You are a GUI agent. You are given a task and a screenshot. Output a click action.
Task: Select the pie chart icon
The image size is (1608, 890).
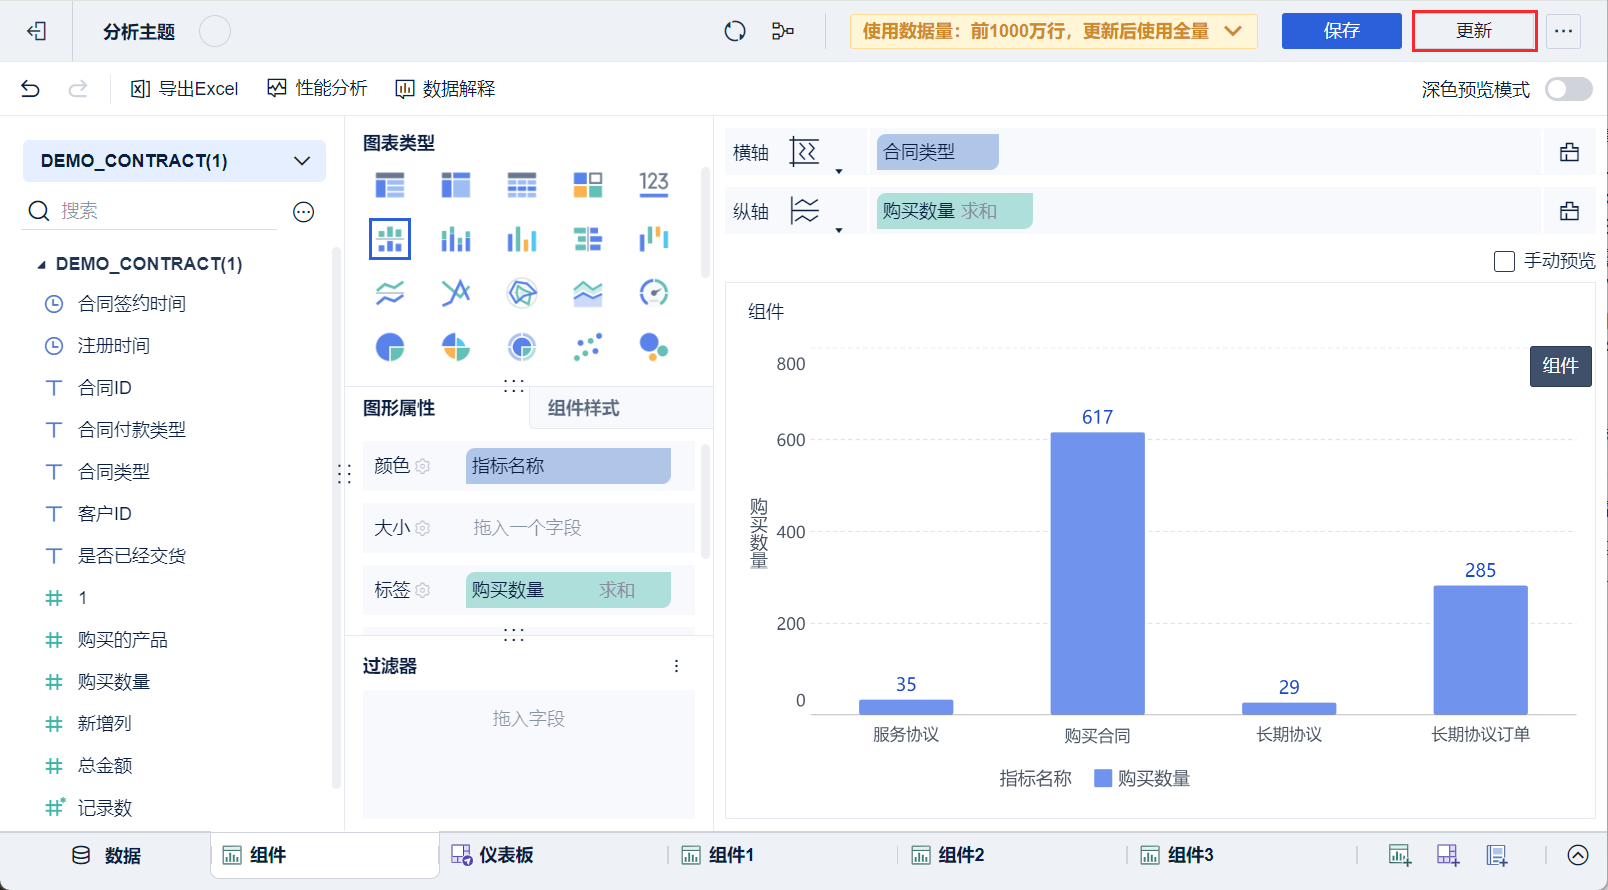[390, 347]
